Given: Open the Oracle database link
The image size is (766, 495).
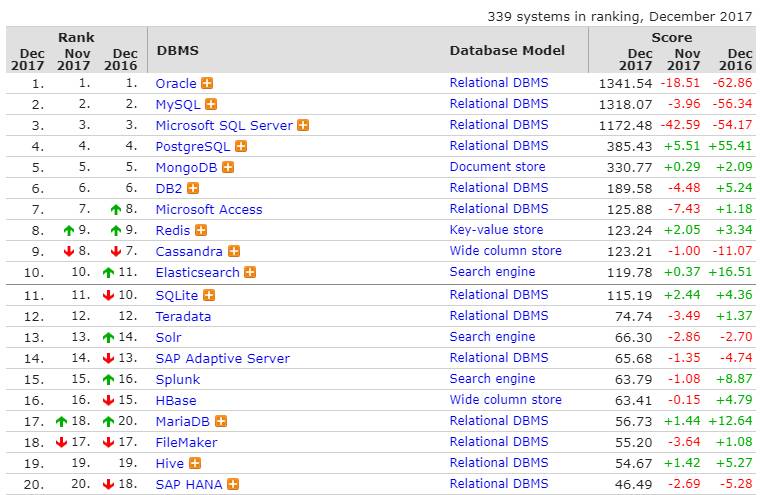Looking at the screenshot, I should [176, 83].
